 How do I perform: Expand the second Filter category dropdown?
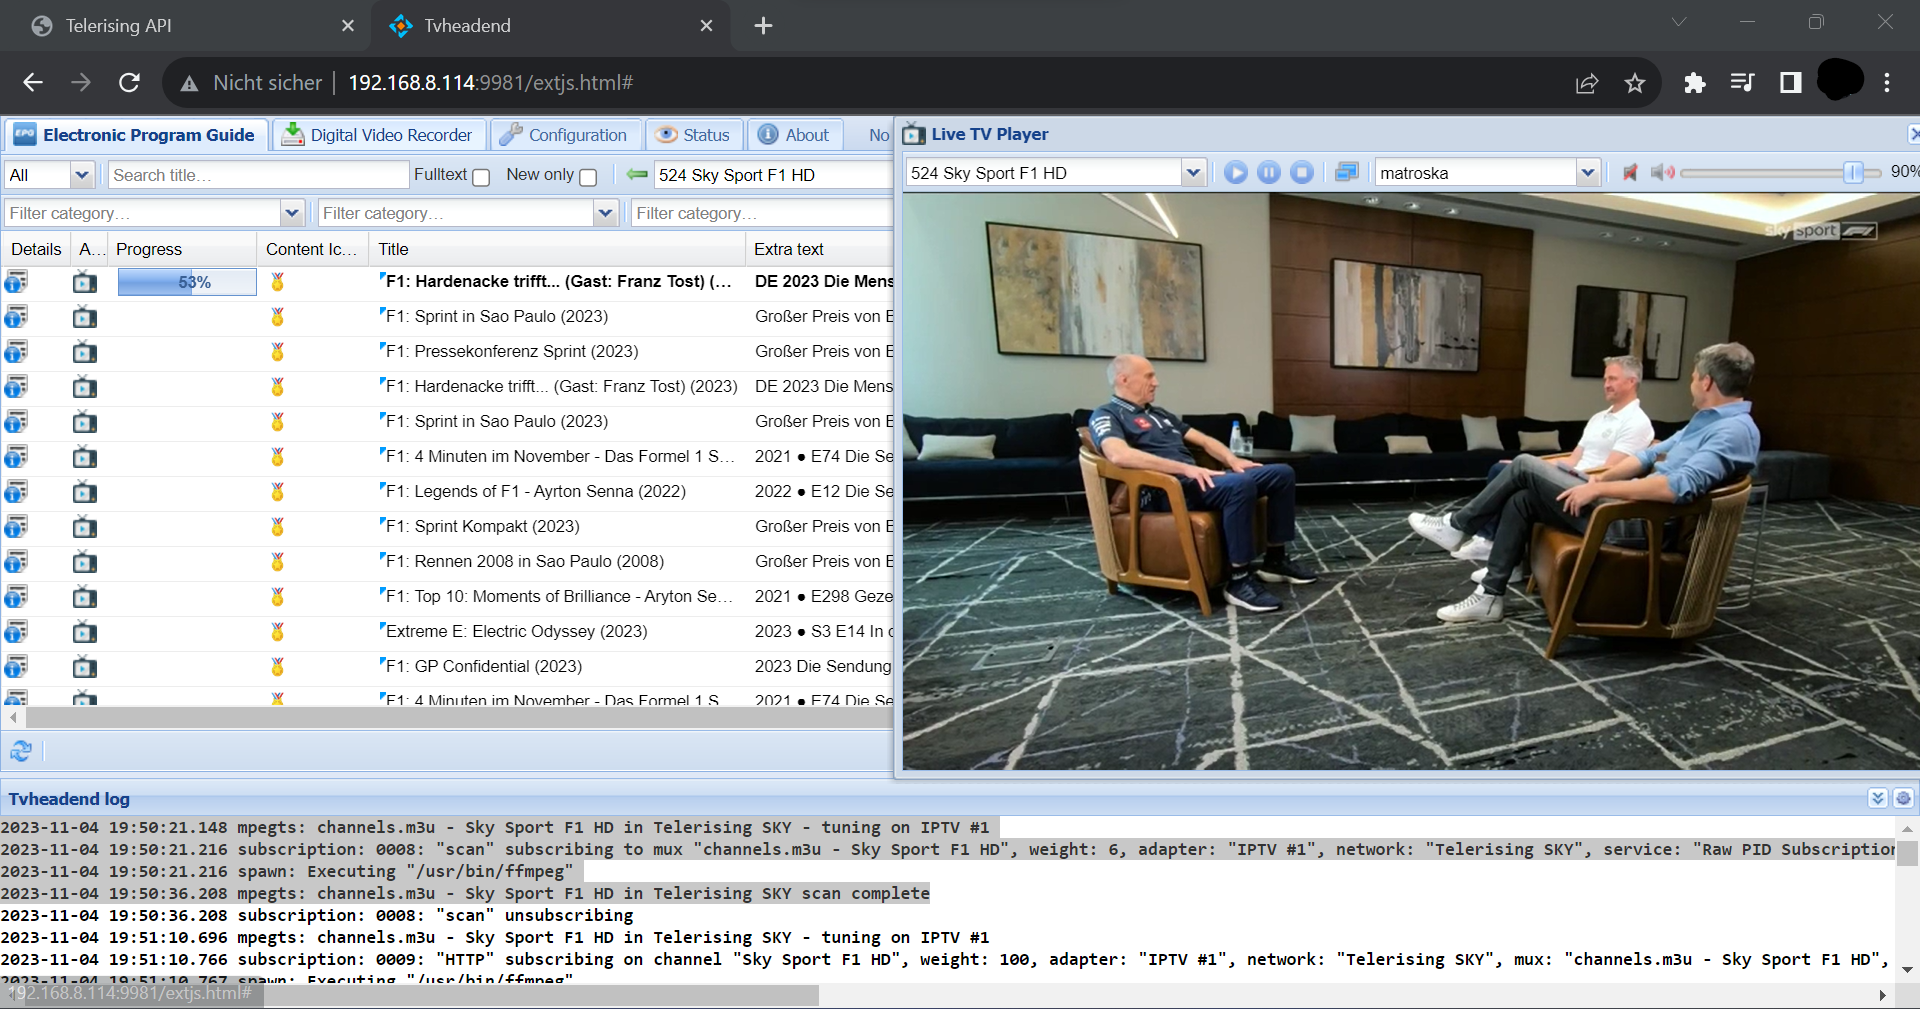point(605,213)
